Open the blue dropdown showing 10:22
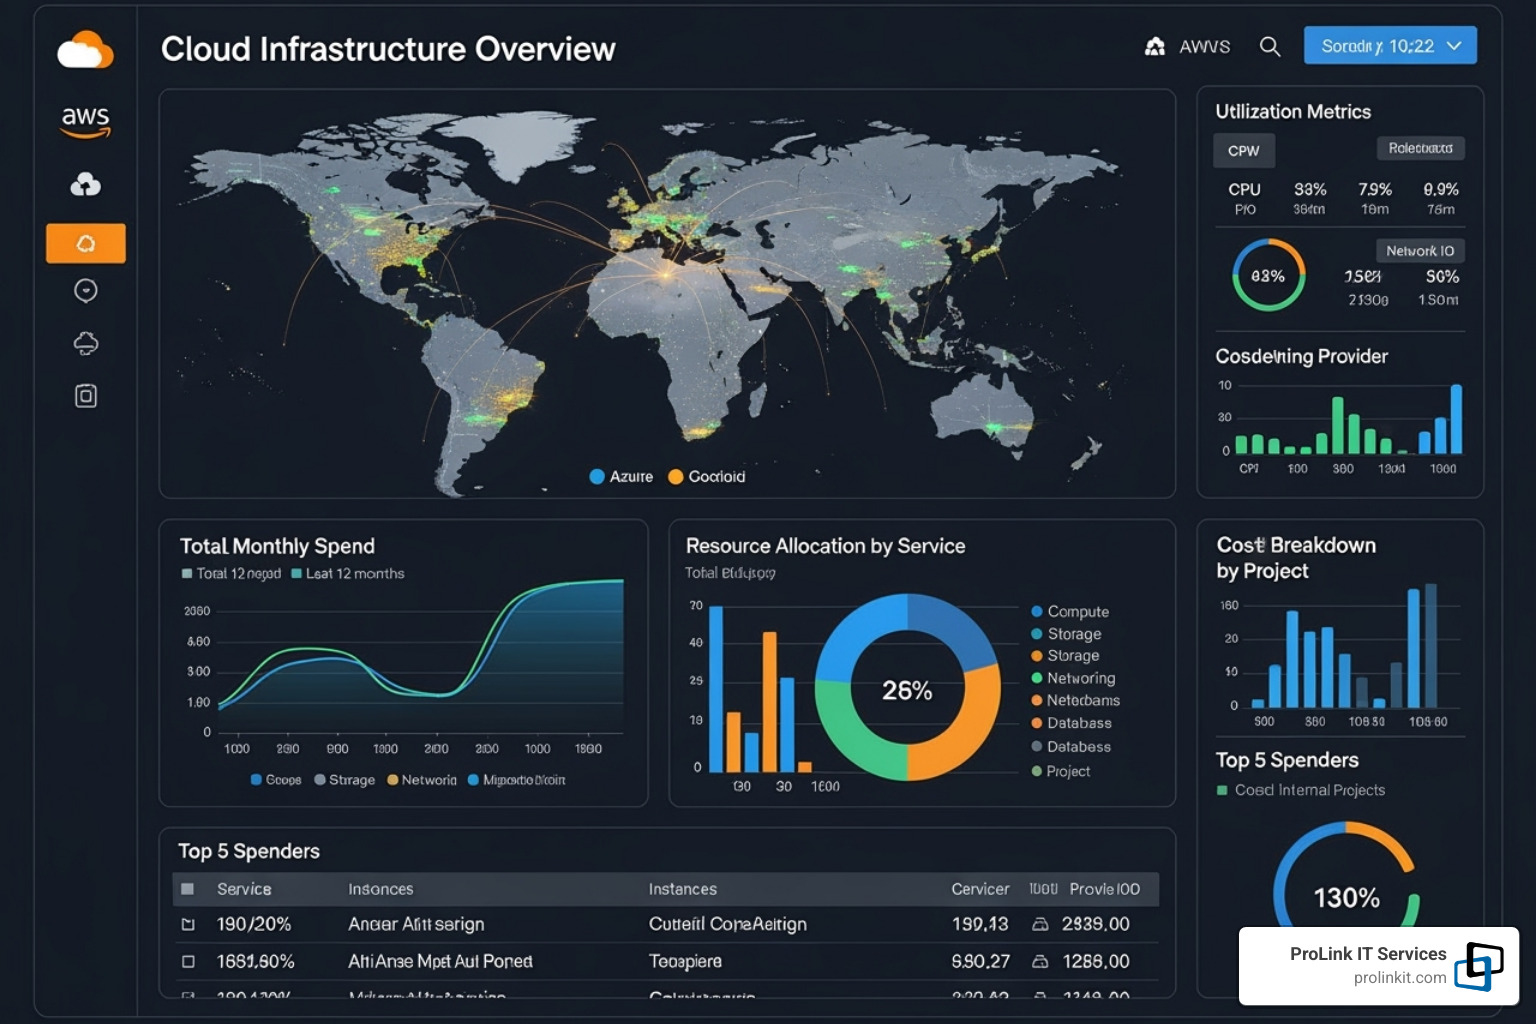The image size is (1536, 1024). tap(1390, 46)
